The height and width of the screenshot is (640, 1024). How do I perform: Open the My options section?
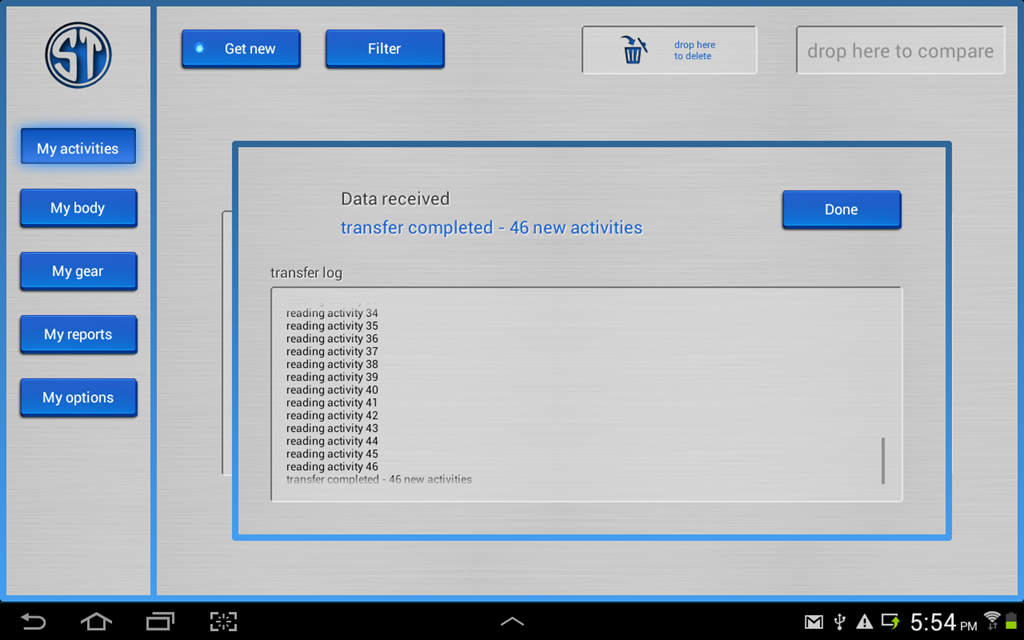[78, 397]
